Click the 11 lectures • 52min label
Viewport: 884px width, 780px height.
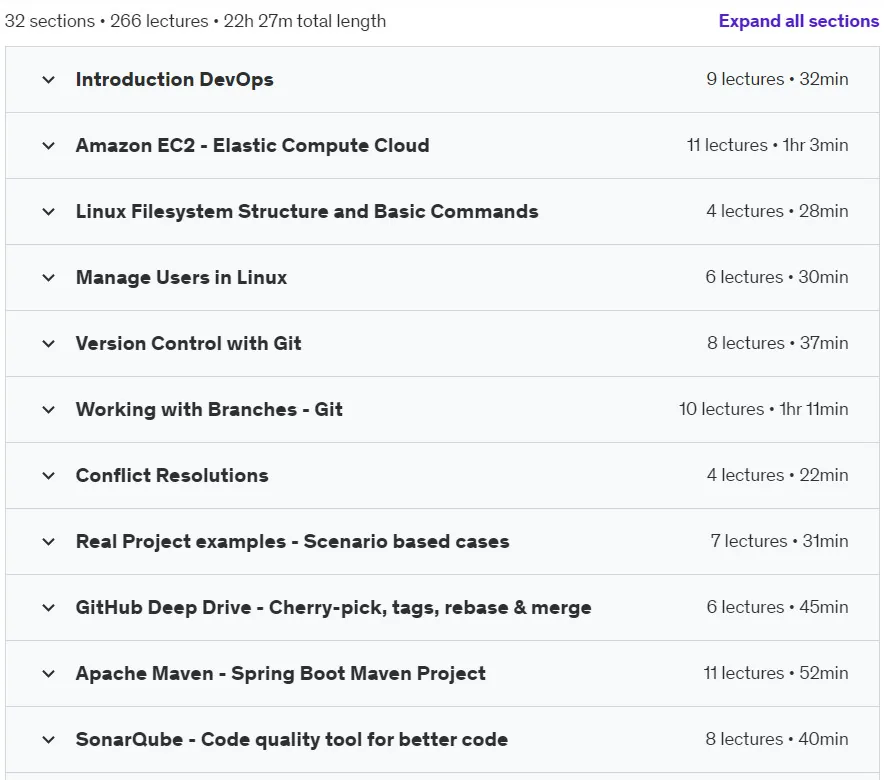(x=776, y=673)
